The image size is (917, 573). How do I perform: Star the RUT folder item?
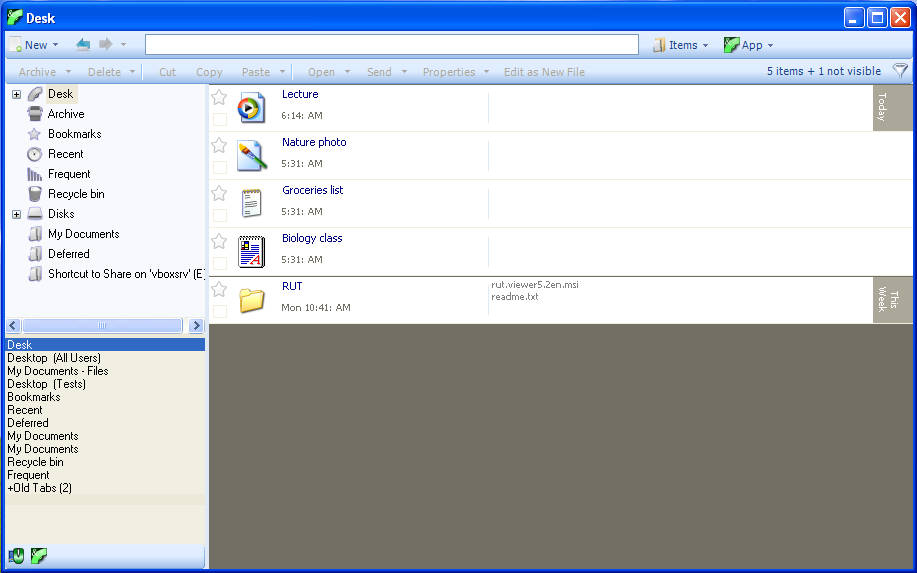tap(219, 288)
